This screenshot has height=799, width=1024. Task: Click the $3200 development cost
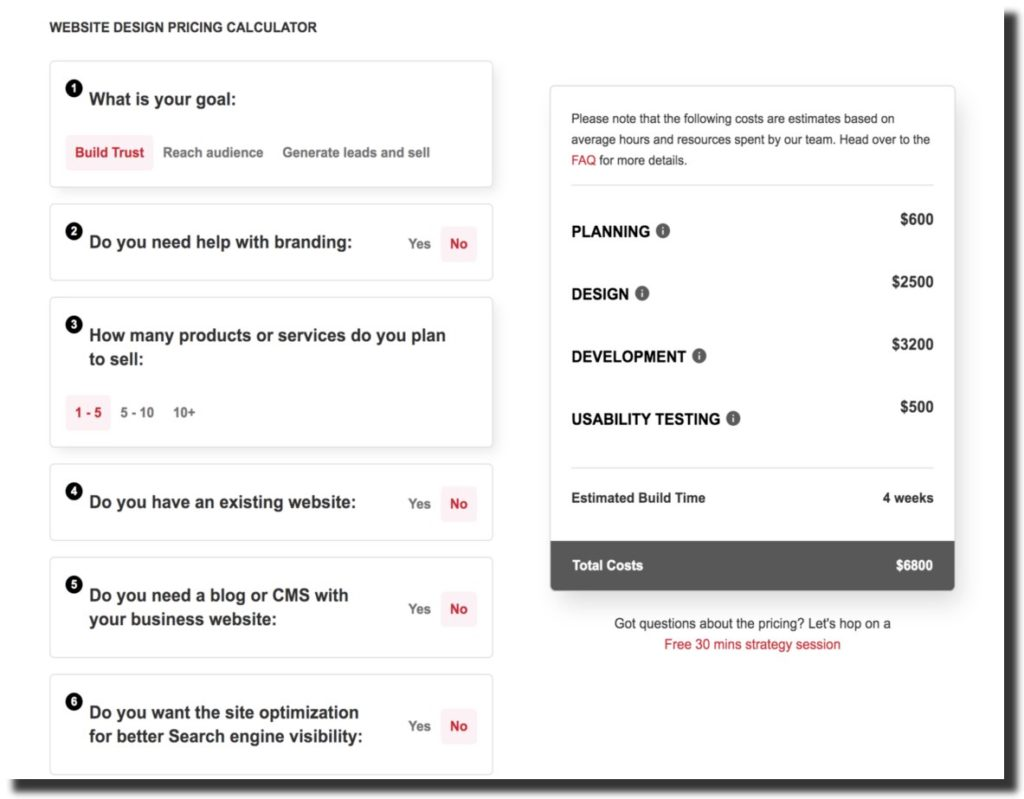[912, 344]
